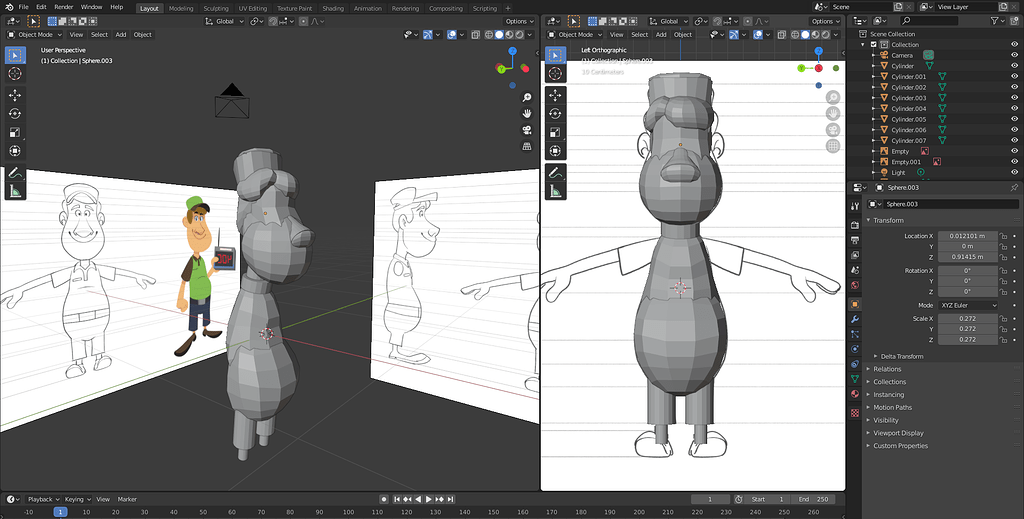This screenshot has width=1024, height=519.
Task: Switch to the Modeling workspace tab
Action: 181,8
